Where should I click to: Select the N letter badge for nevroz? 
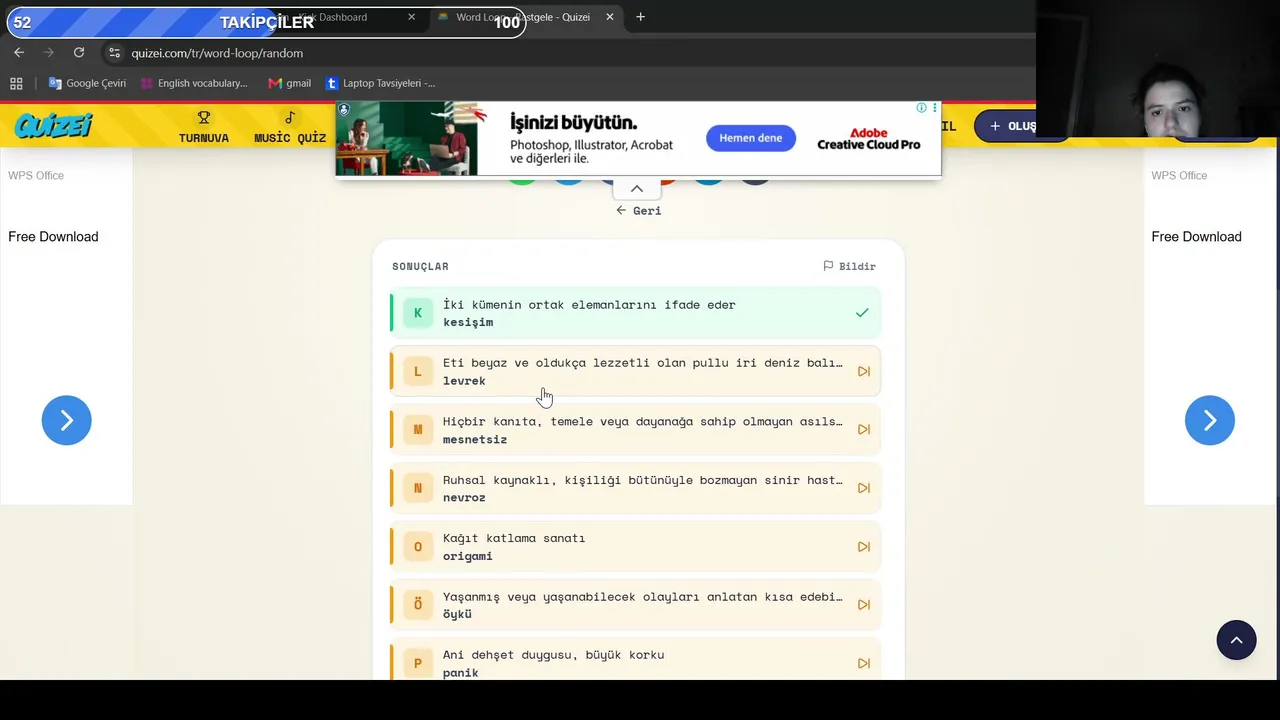pos(418,488)
